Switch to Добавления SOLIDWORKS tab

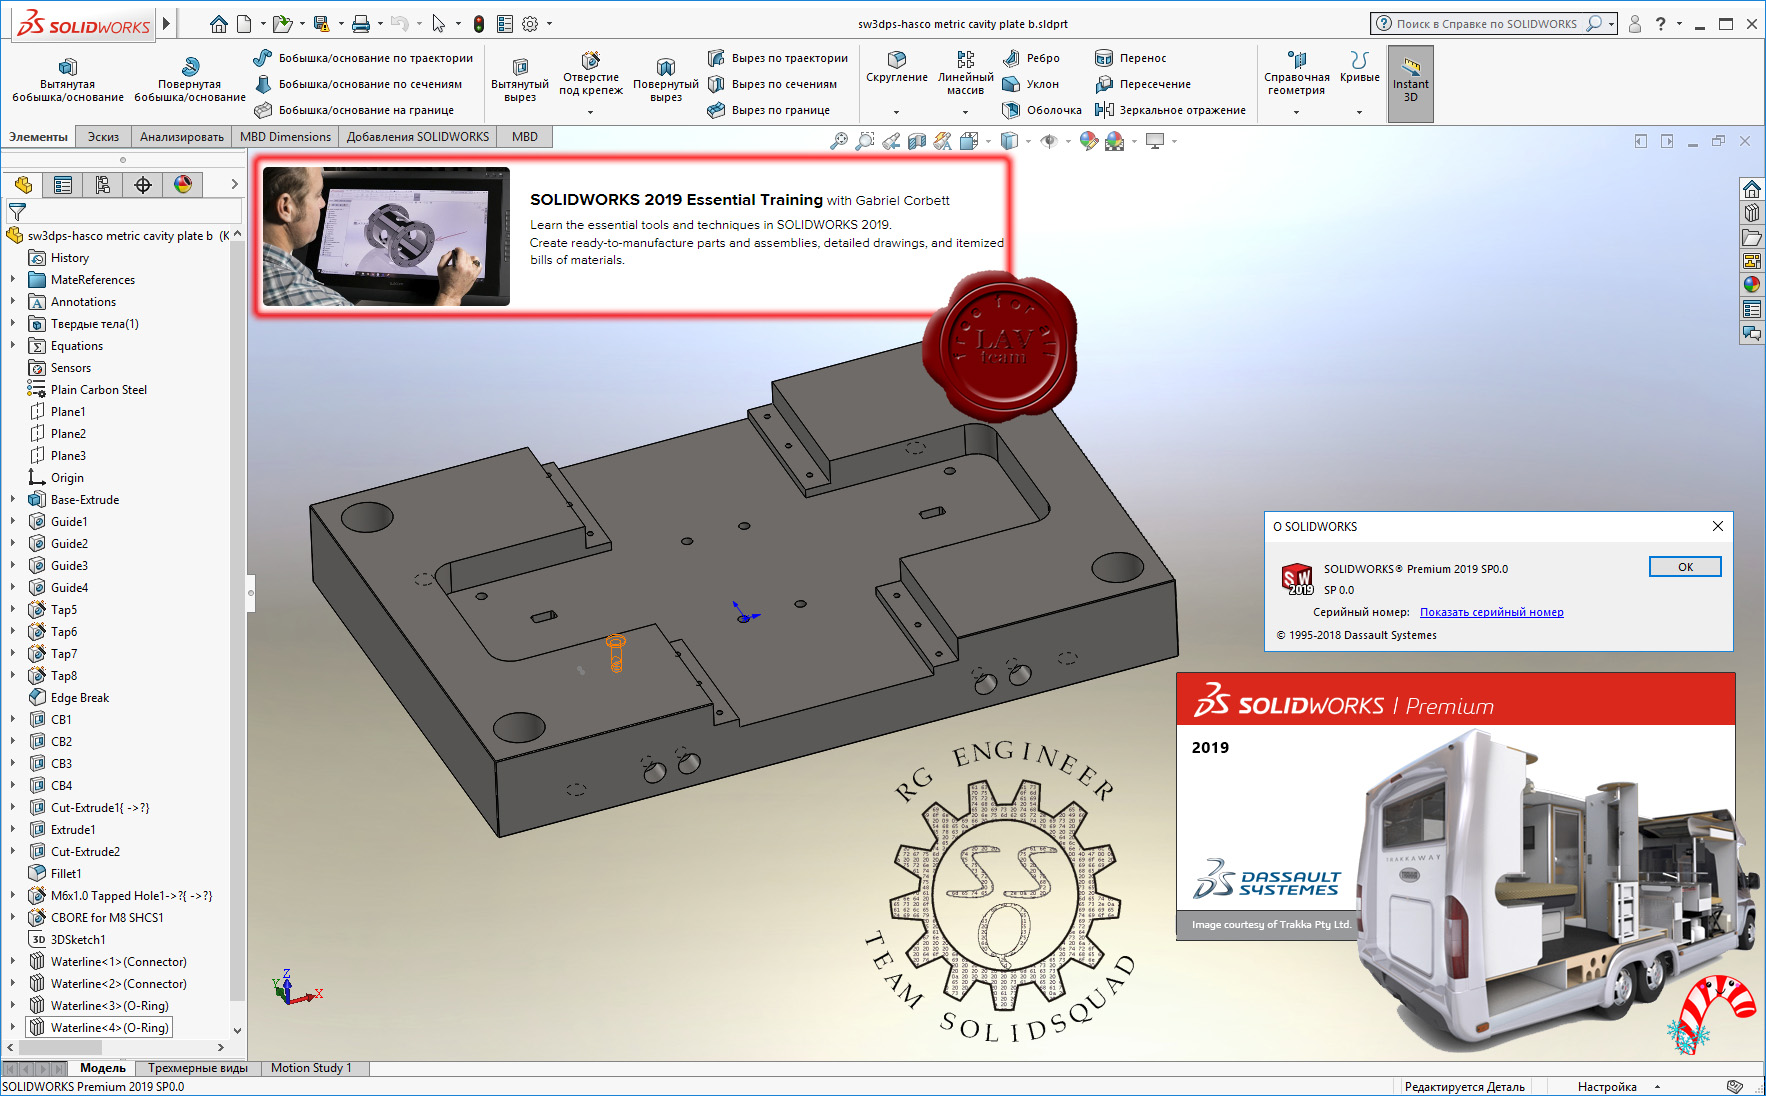418,137
